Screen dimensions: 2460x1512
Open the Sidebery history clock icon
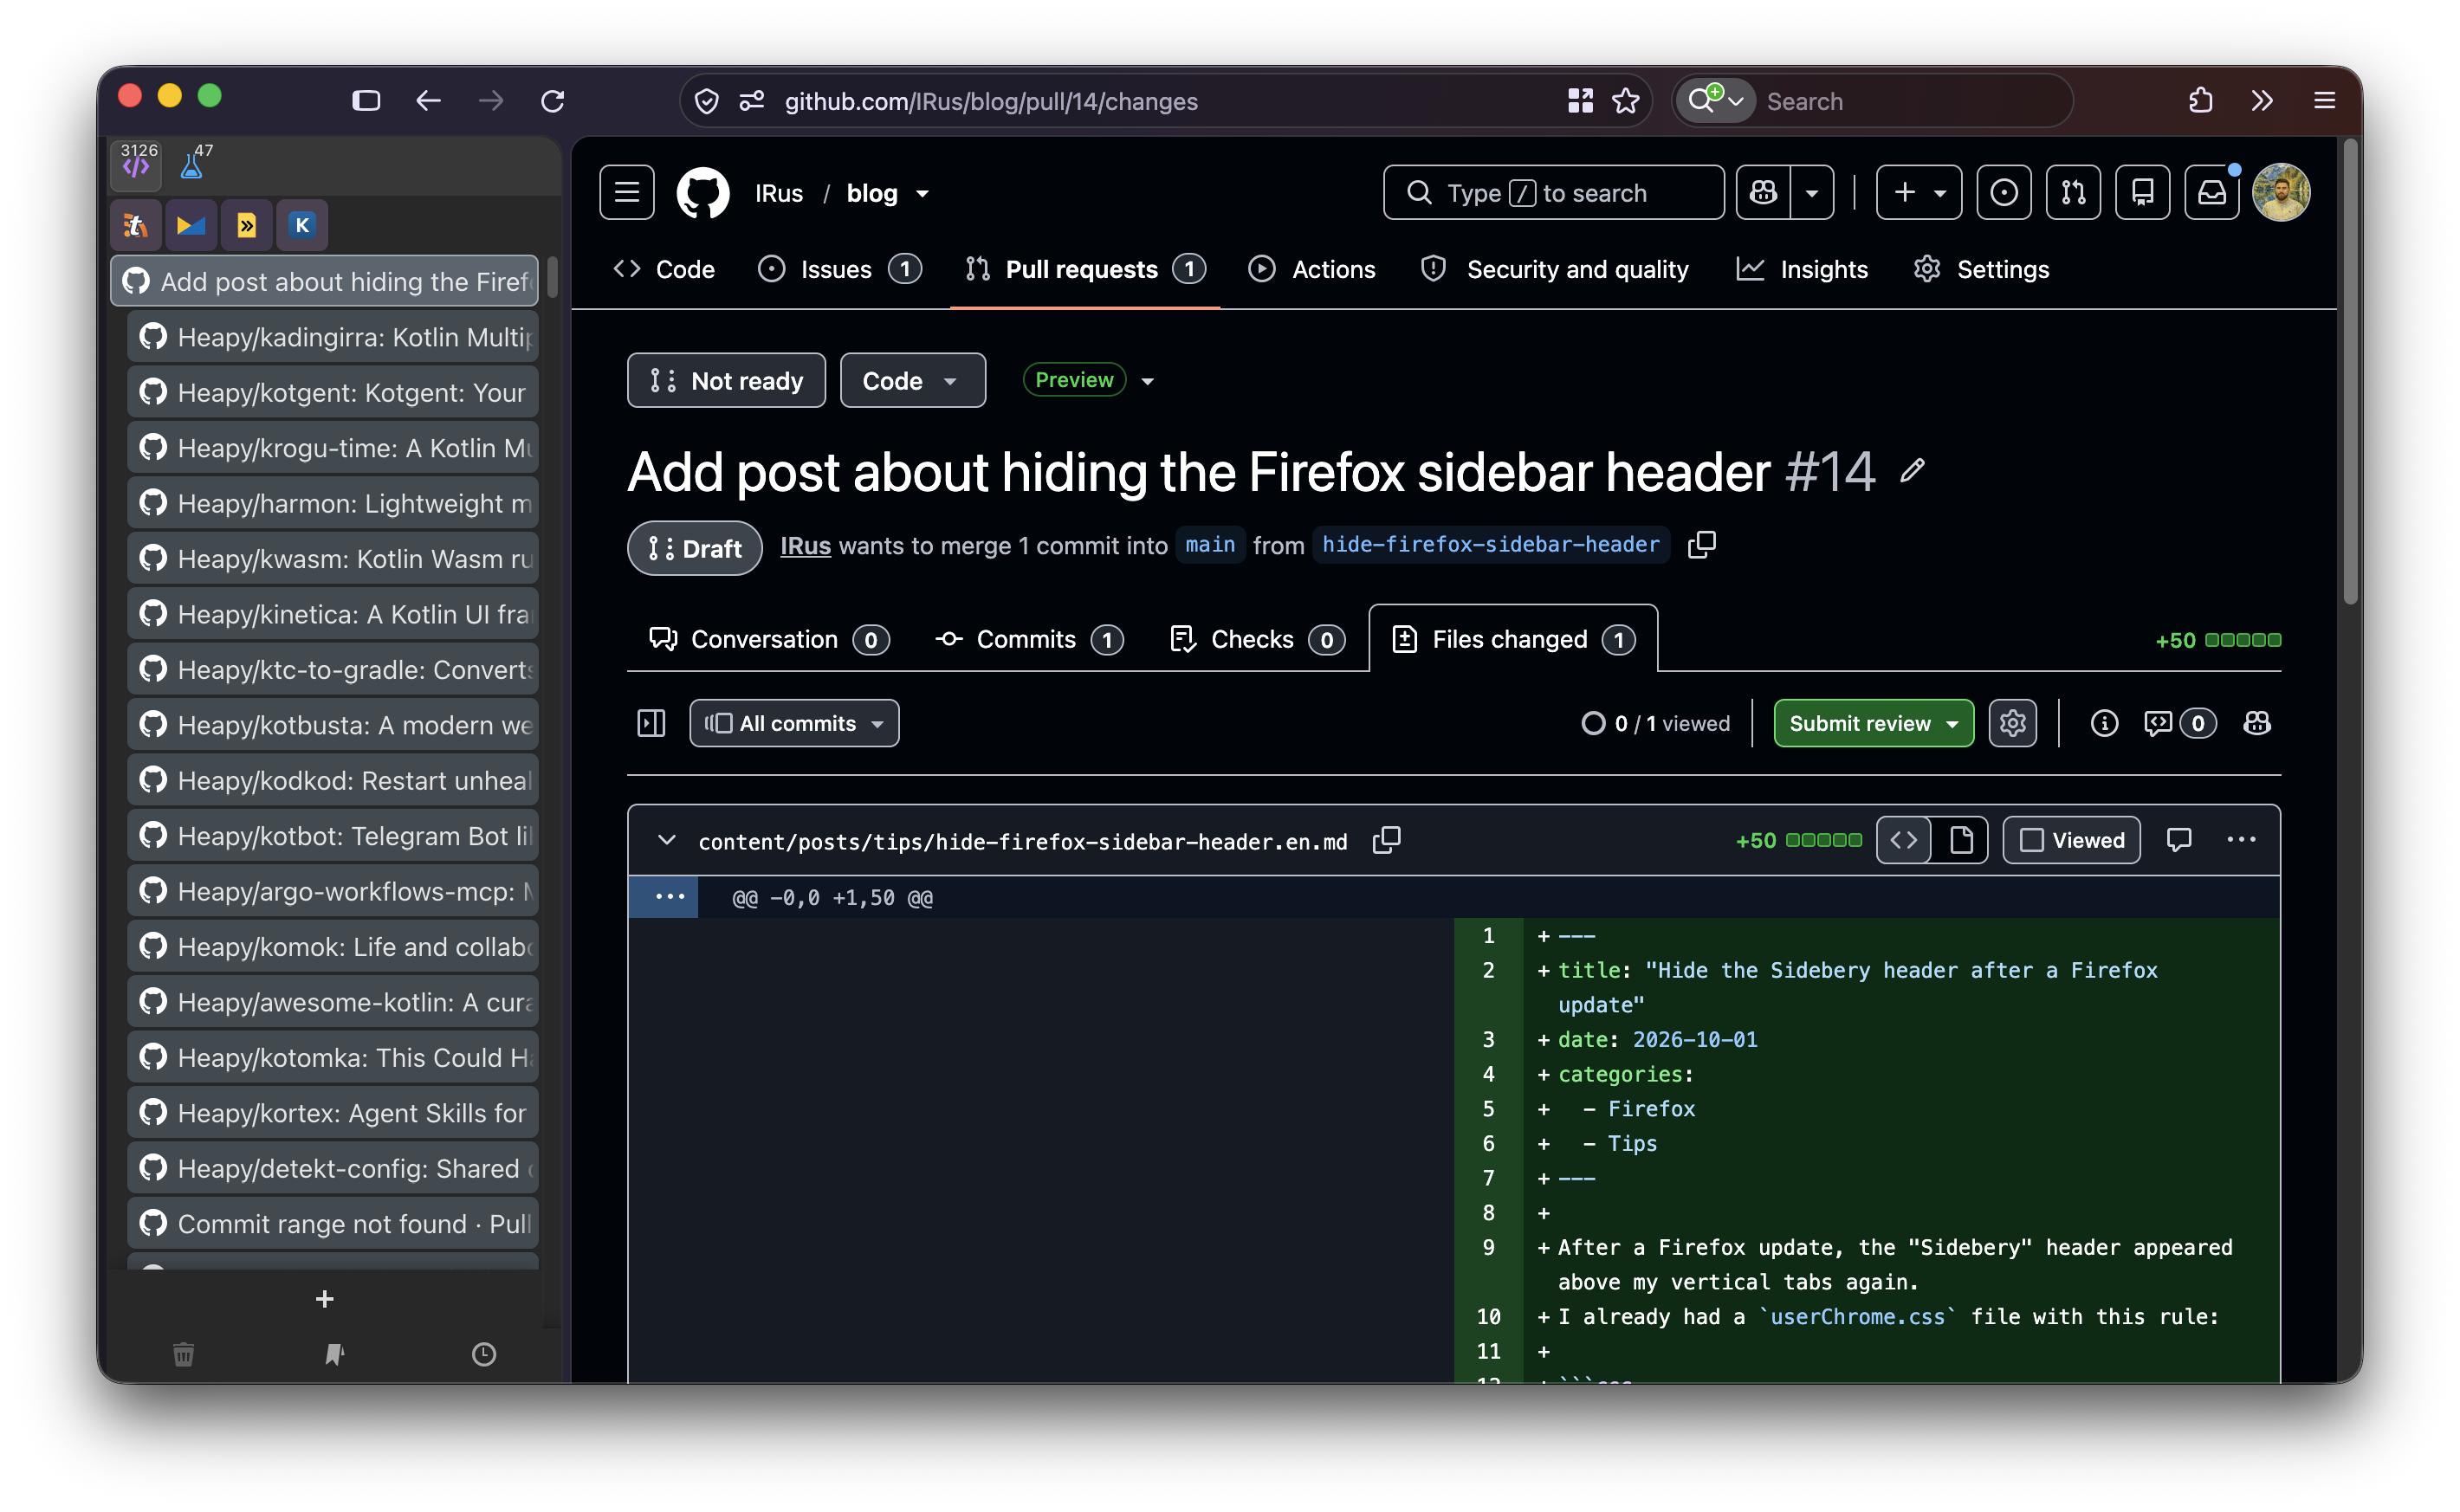tap(484, 1354)
